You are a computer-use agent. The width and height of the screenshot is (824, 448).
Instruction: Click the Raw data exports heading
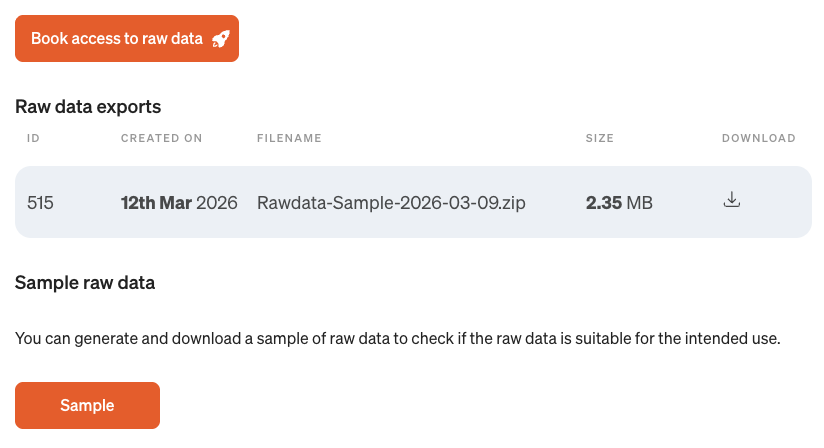(88, 106)
